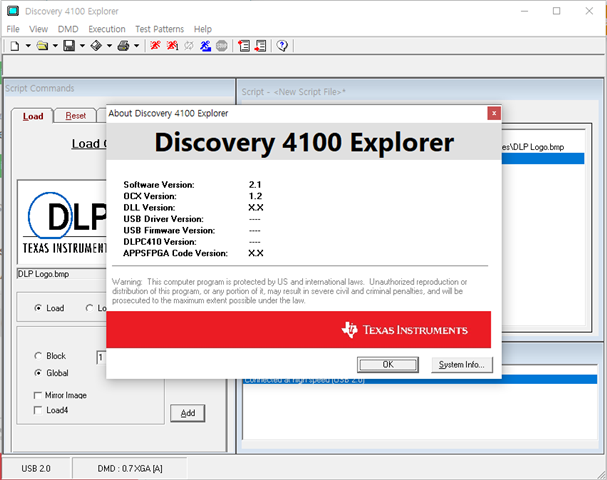This screenshot has height=480, width=607.
Task: Switch to the Reset tab
Action: tap(75, 116)
